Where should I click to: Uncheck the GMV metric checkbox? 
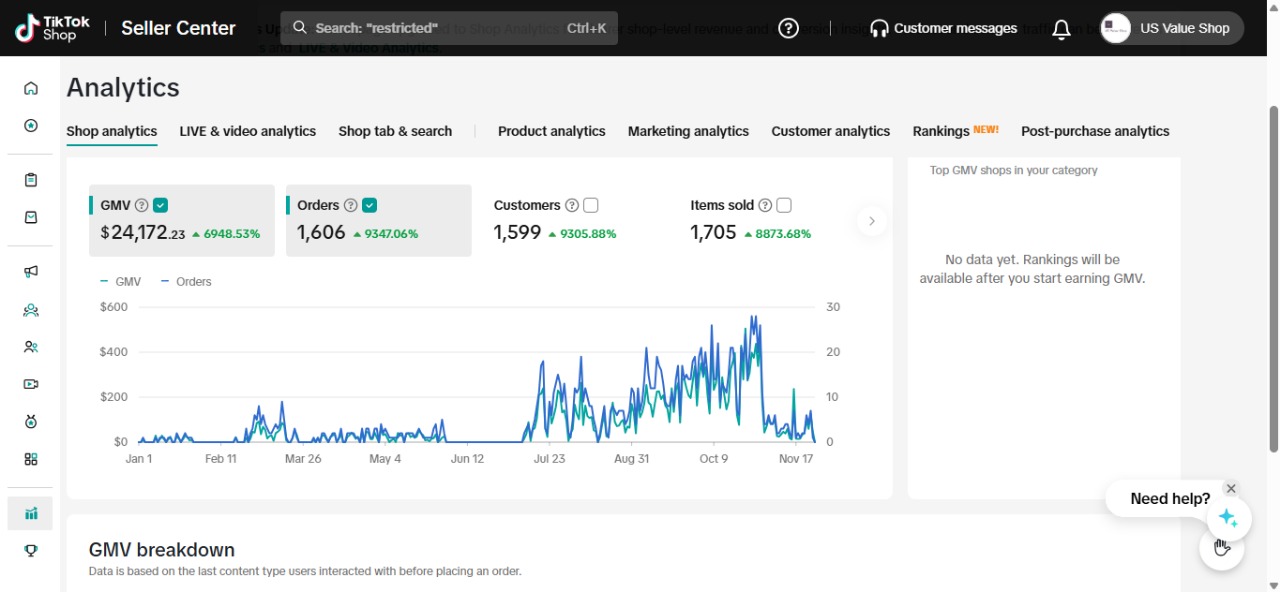click(x=161, y=205)
